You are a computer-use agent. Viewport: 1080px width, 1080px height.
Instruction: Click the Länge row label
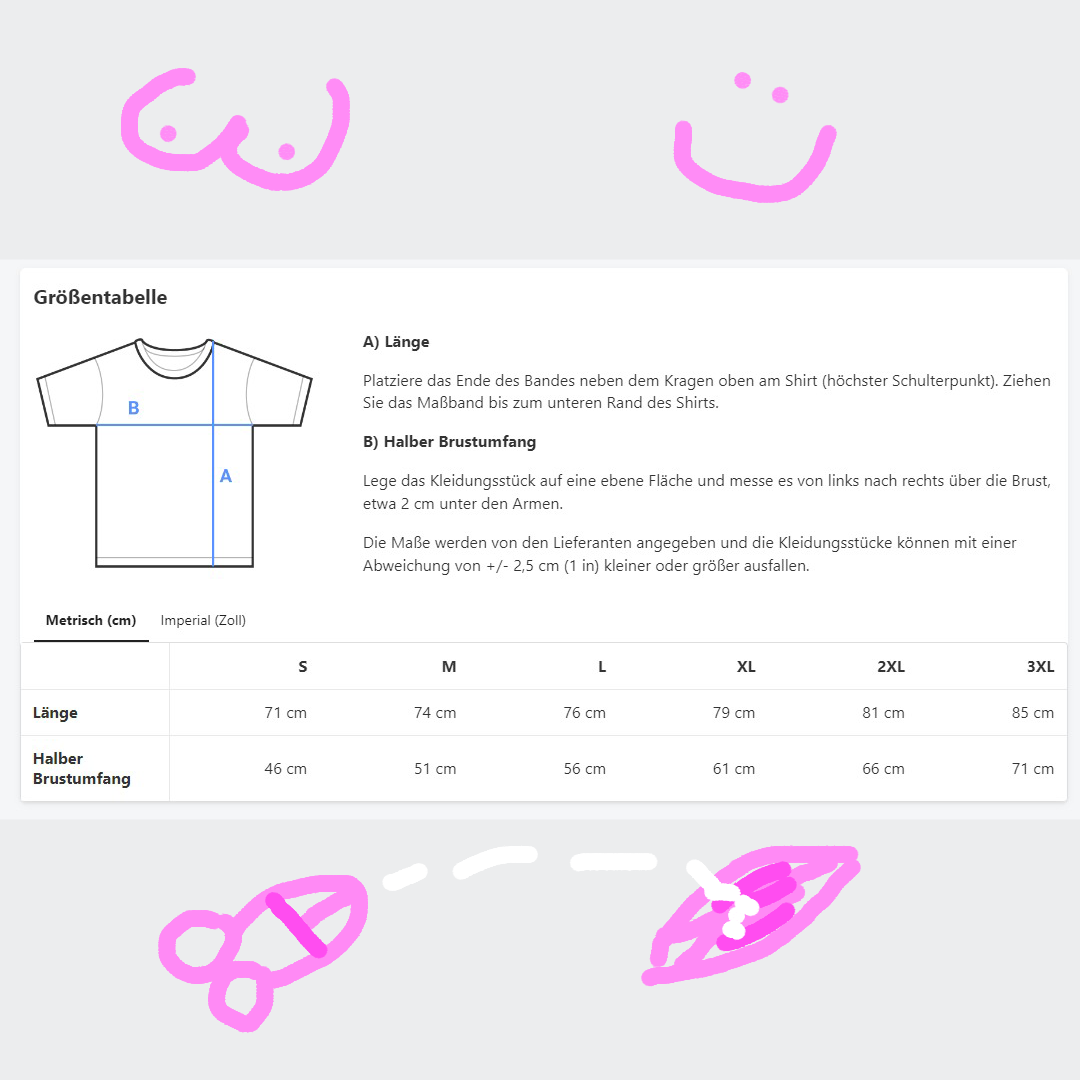[x=55, y=712]
